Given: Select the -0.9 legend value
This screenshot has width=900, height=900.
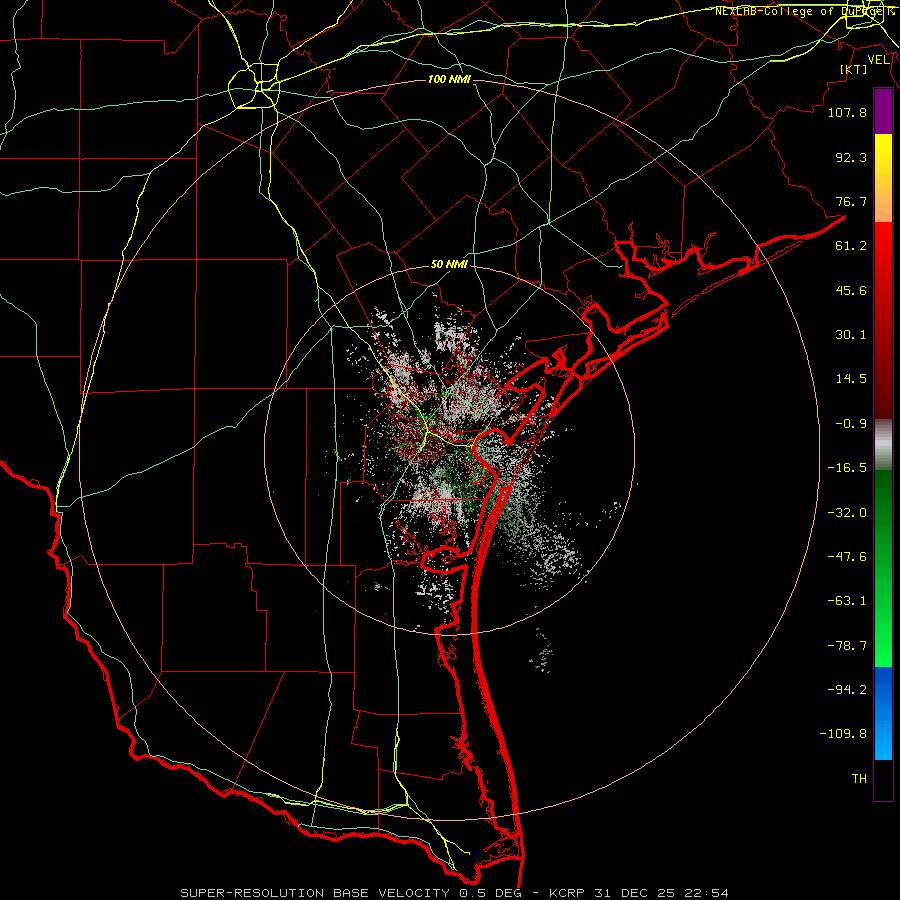Looking at the screenshot, I should (851, 424).
